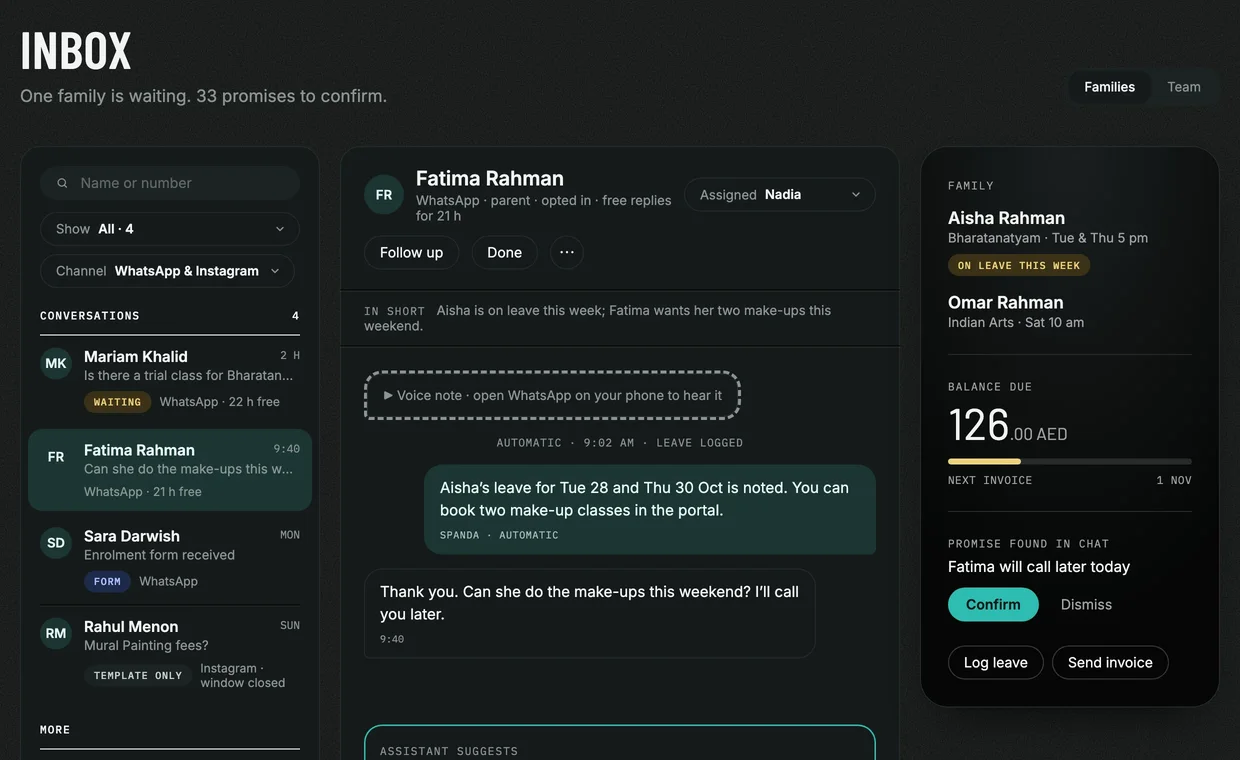
Task: Click the Follow up button
Action: click(x=411, y=252)
